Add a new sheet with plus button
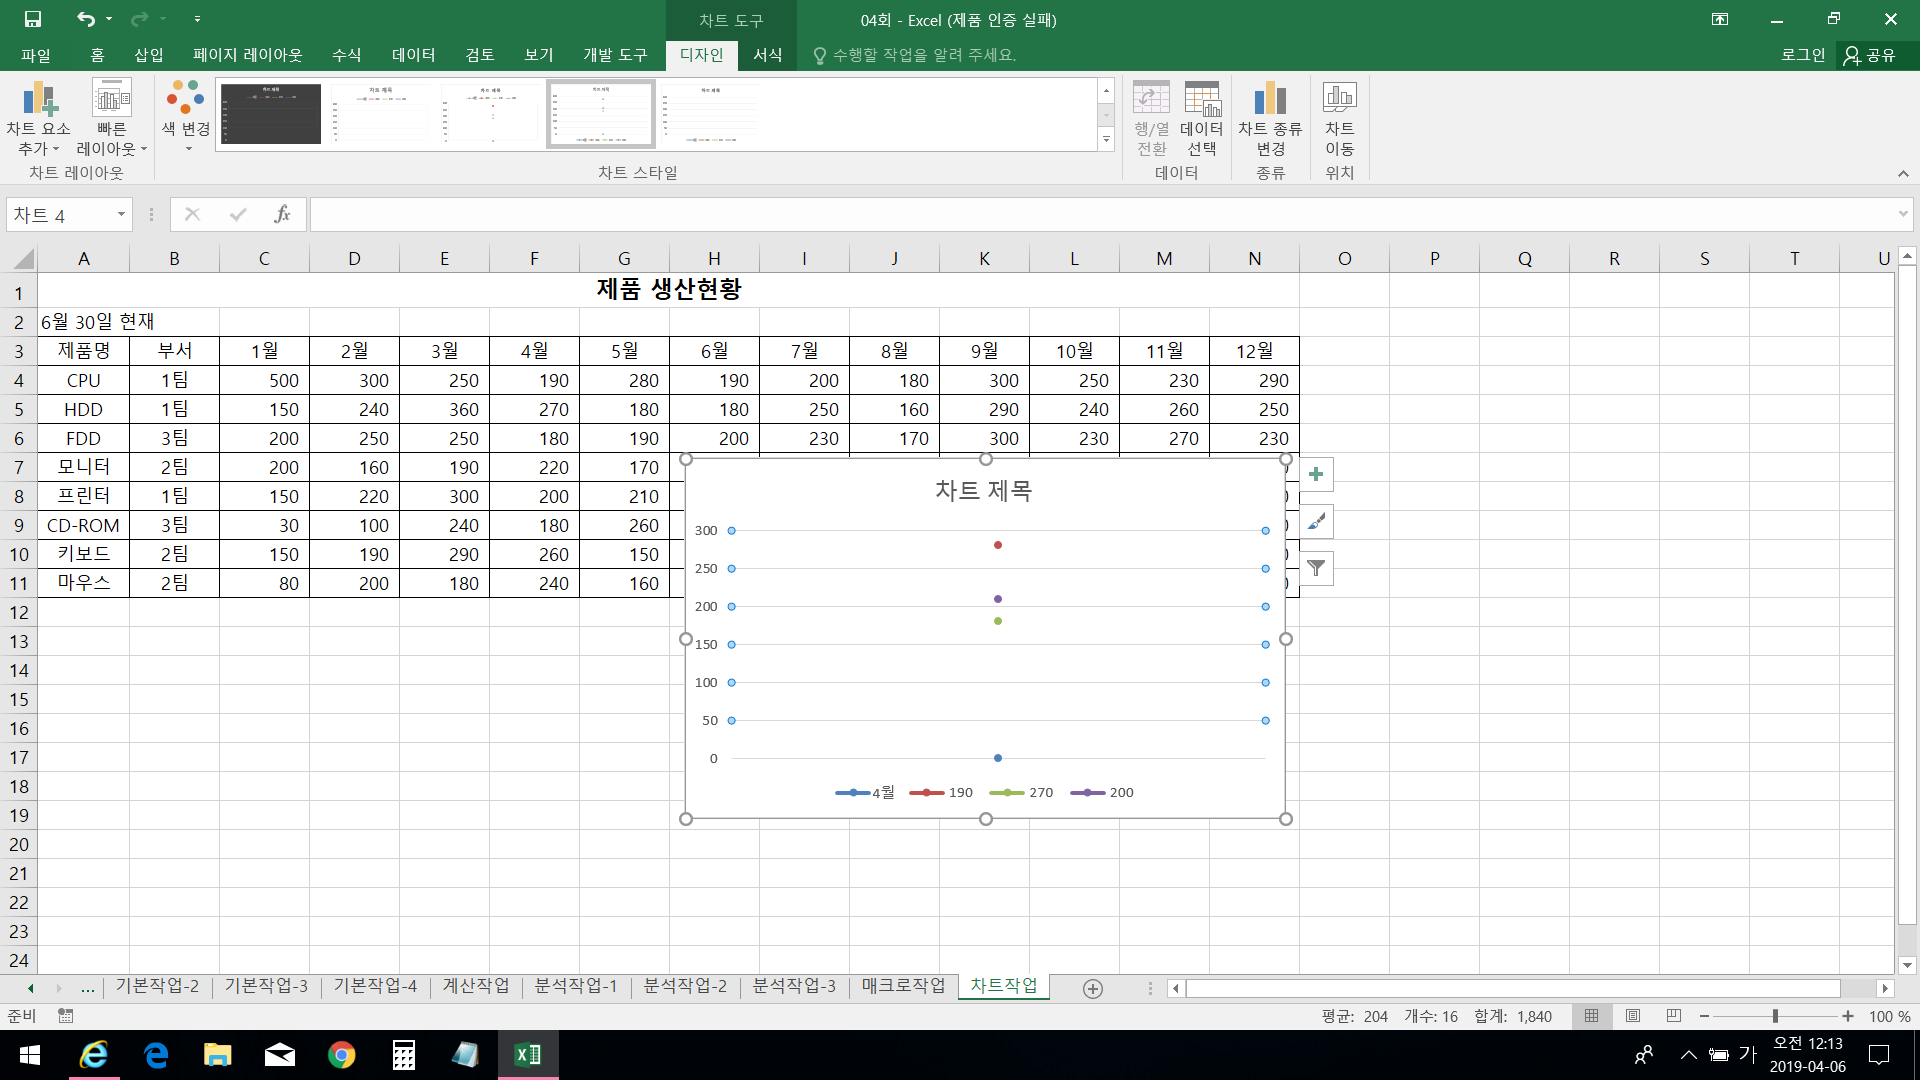 coord(1093,989)
